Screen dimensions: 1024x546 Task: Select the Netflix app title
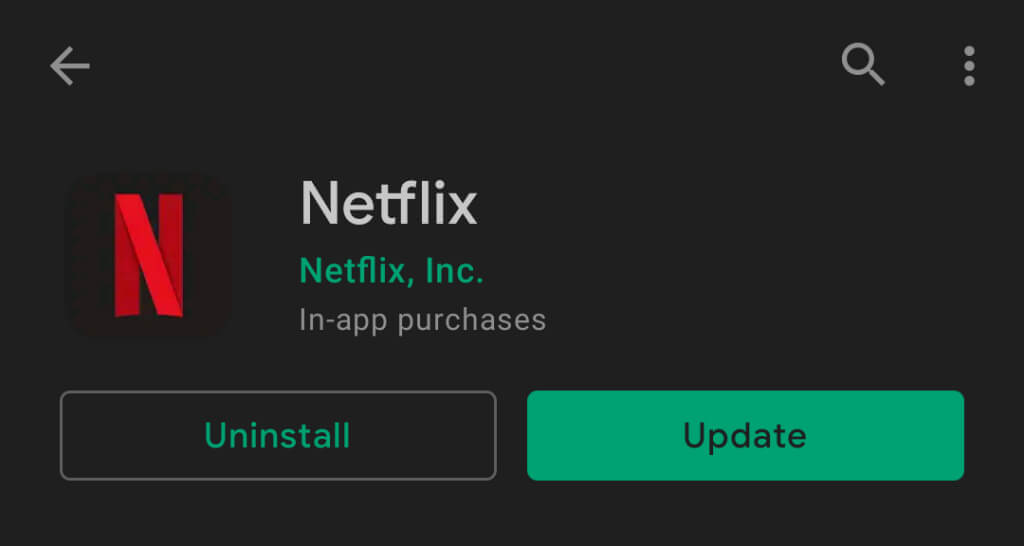coord(389,203)
